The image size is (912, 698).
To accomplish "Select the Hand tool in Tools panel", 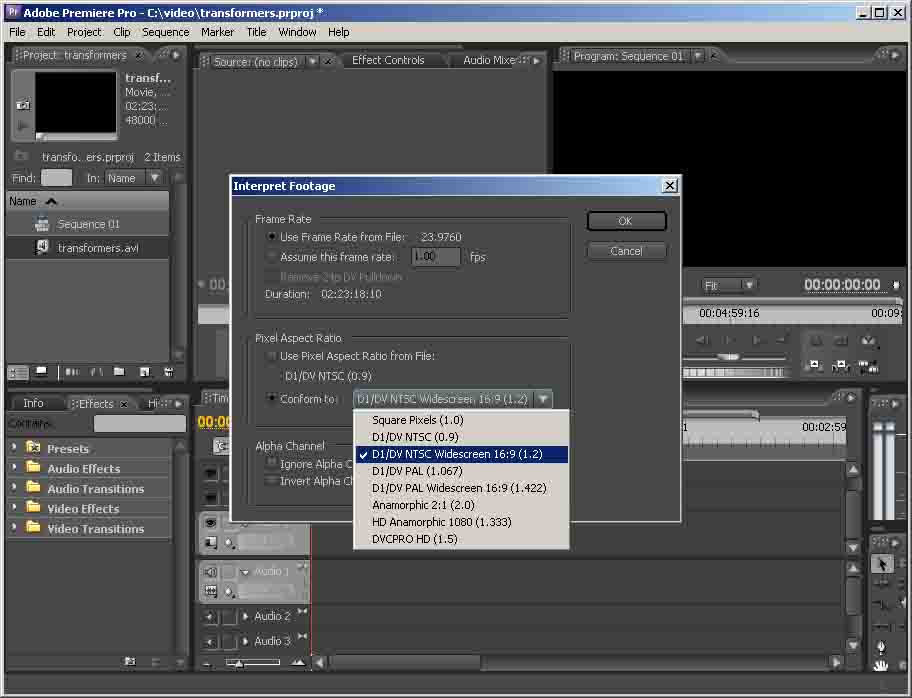I will [x=881, y=666].
